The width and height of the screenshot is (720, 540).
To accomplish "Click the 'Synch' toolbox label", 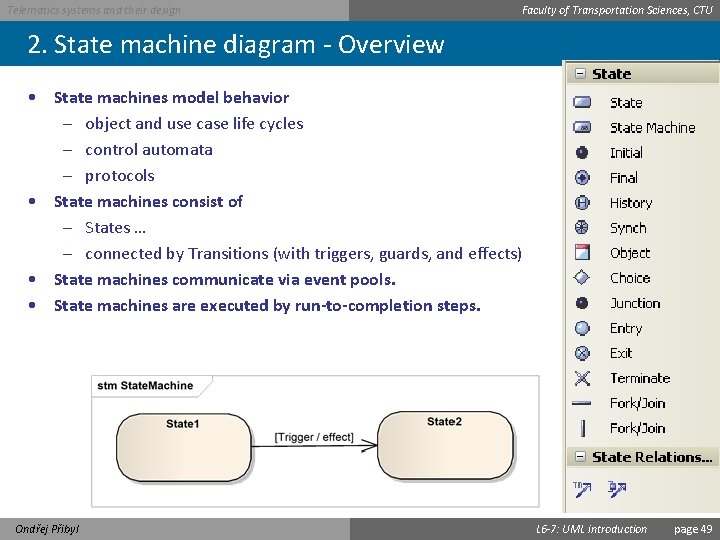I will pos(628,228).
